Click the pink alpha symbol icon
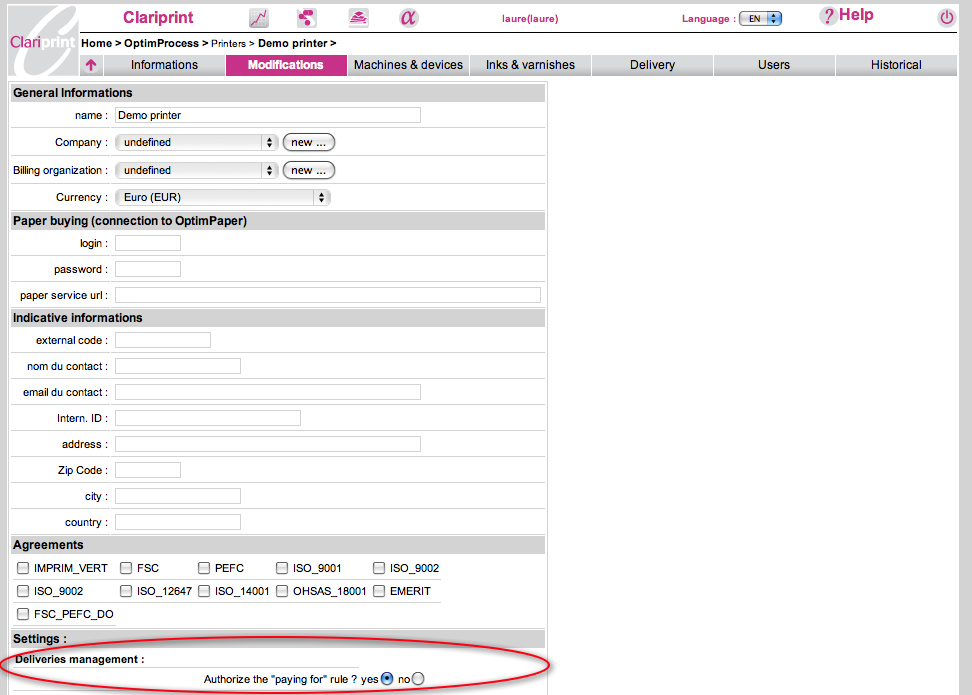Viewport: 972px width, 695px height. click(x=408, y=18)
